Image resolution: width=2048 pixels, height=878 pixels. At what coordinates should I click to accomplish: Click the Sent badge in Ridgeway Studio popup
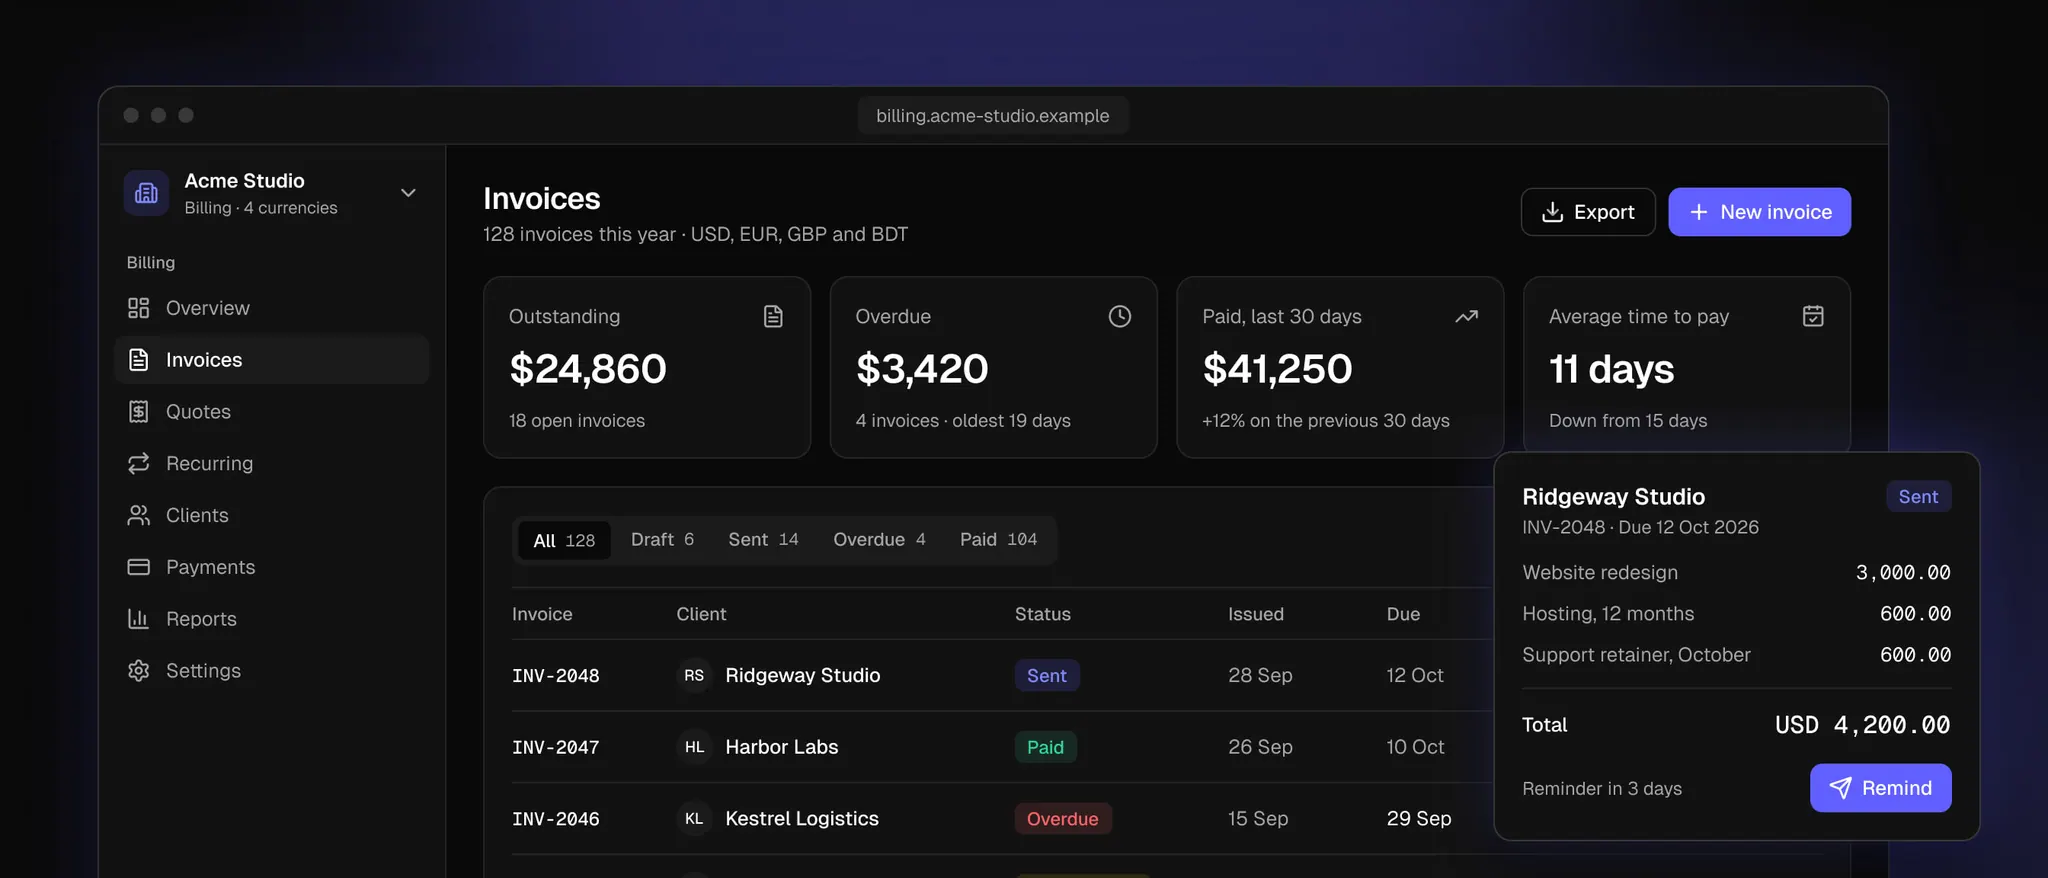tap(1918, 497)
